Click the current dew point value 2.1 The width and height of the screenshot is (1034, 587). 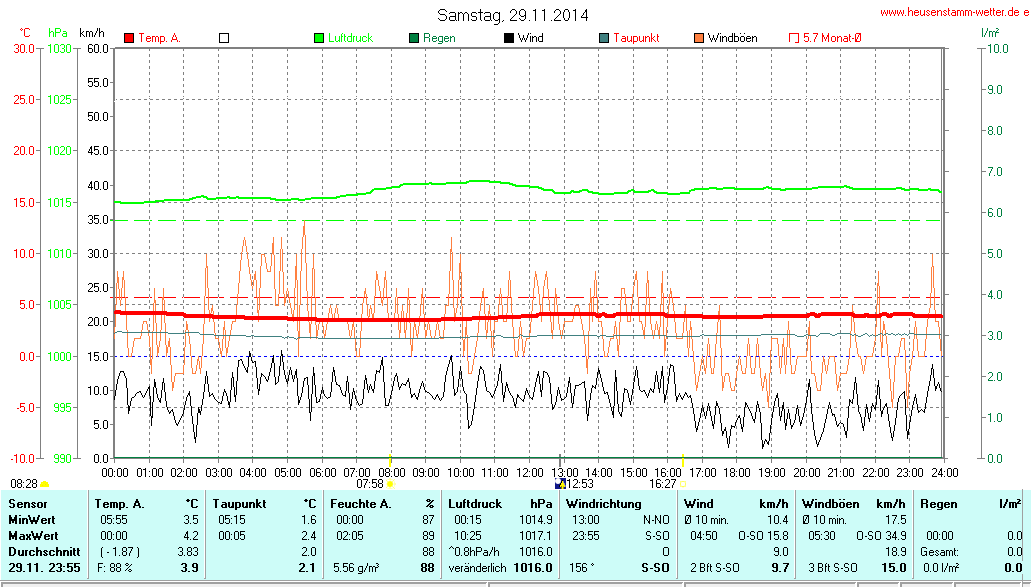(307, 568)
